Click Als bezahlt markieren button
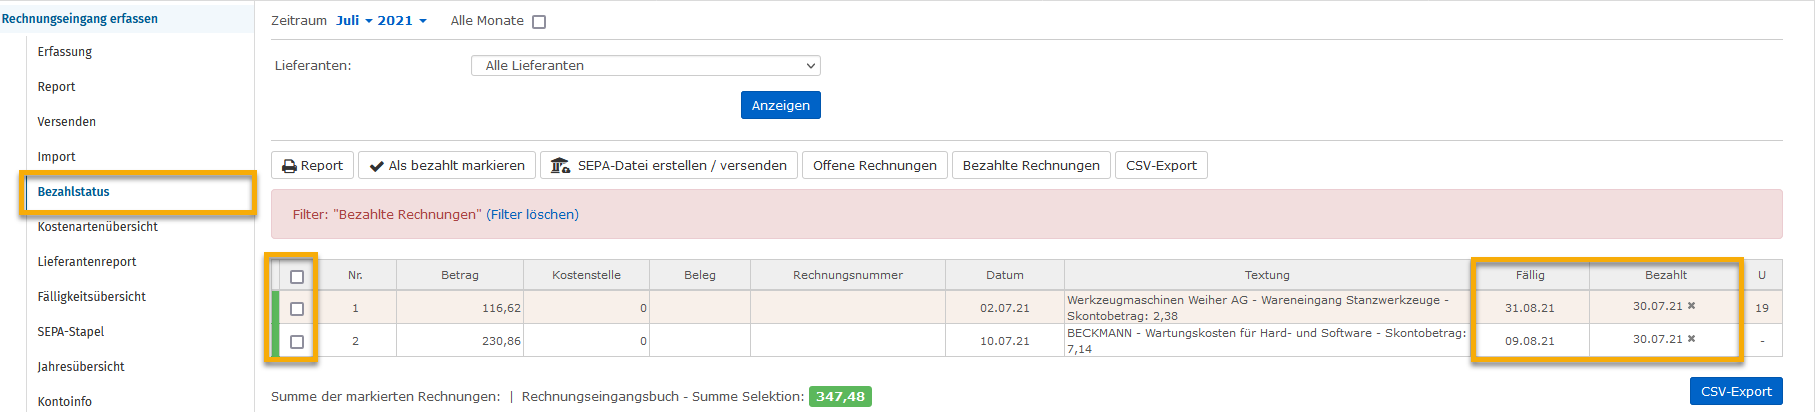 click(x=447, y=165)
